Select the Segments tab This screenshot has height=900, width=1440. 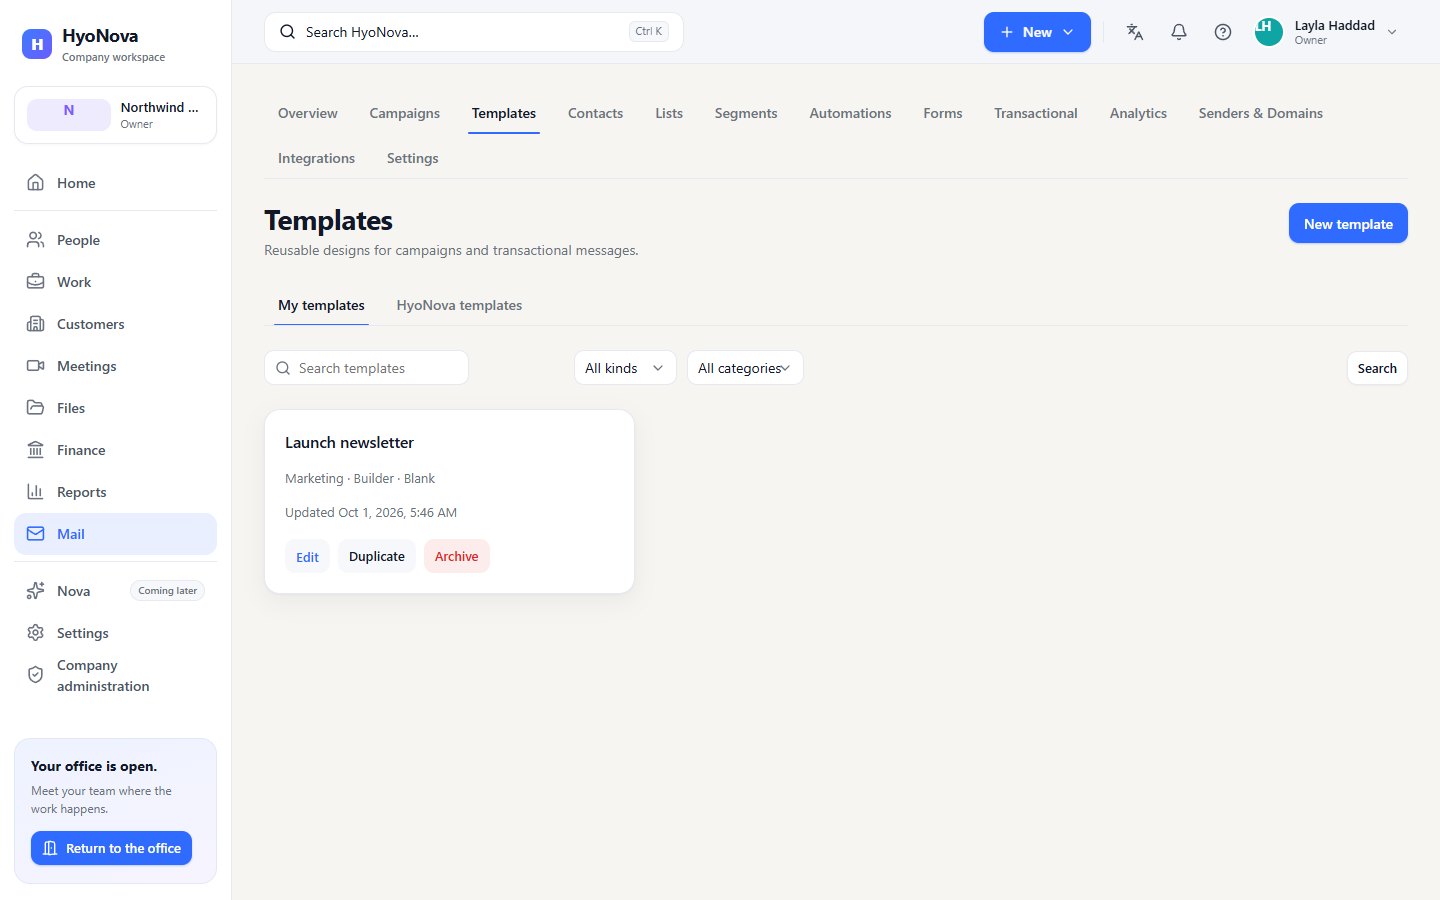pyautogui.click(x=746, y=113)
